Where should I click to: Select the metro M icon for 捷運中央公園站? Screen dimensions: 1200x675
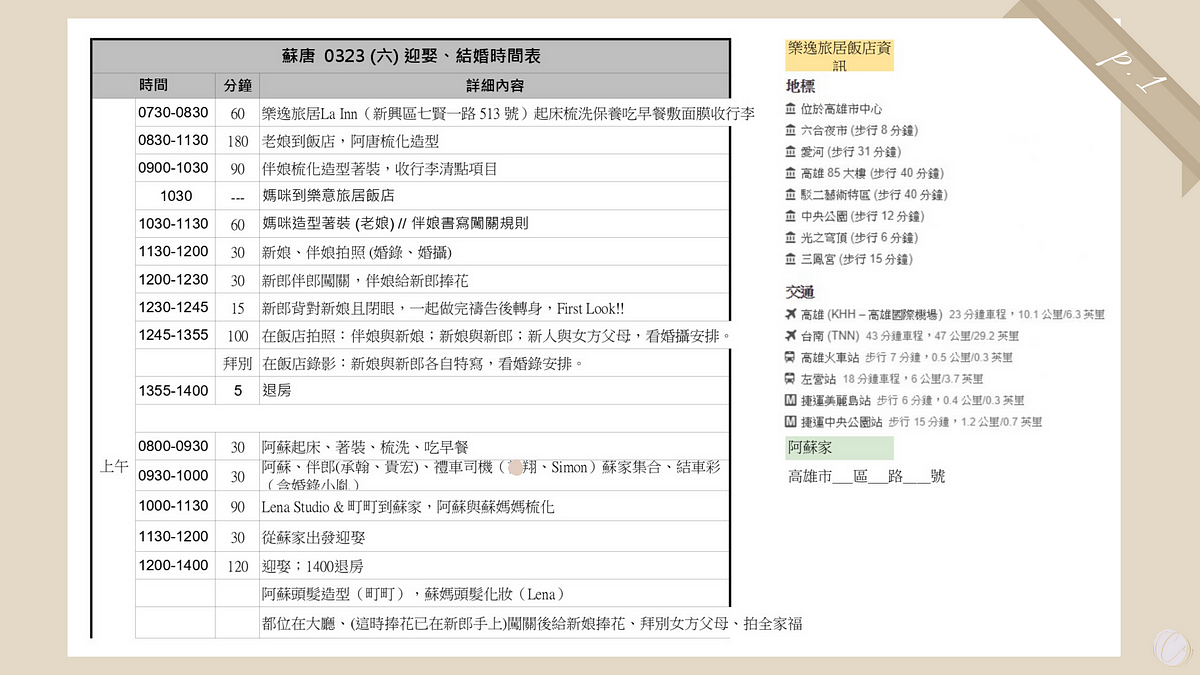[x=791, y=422]
